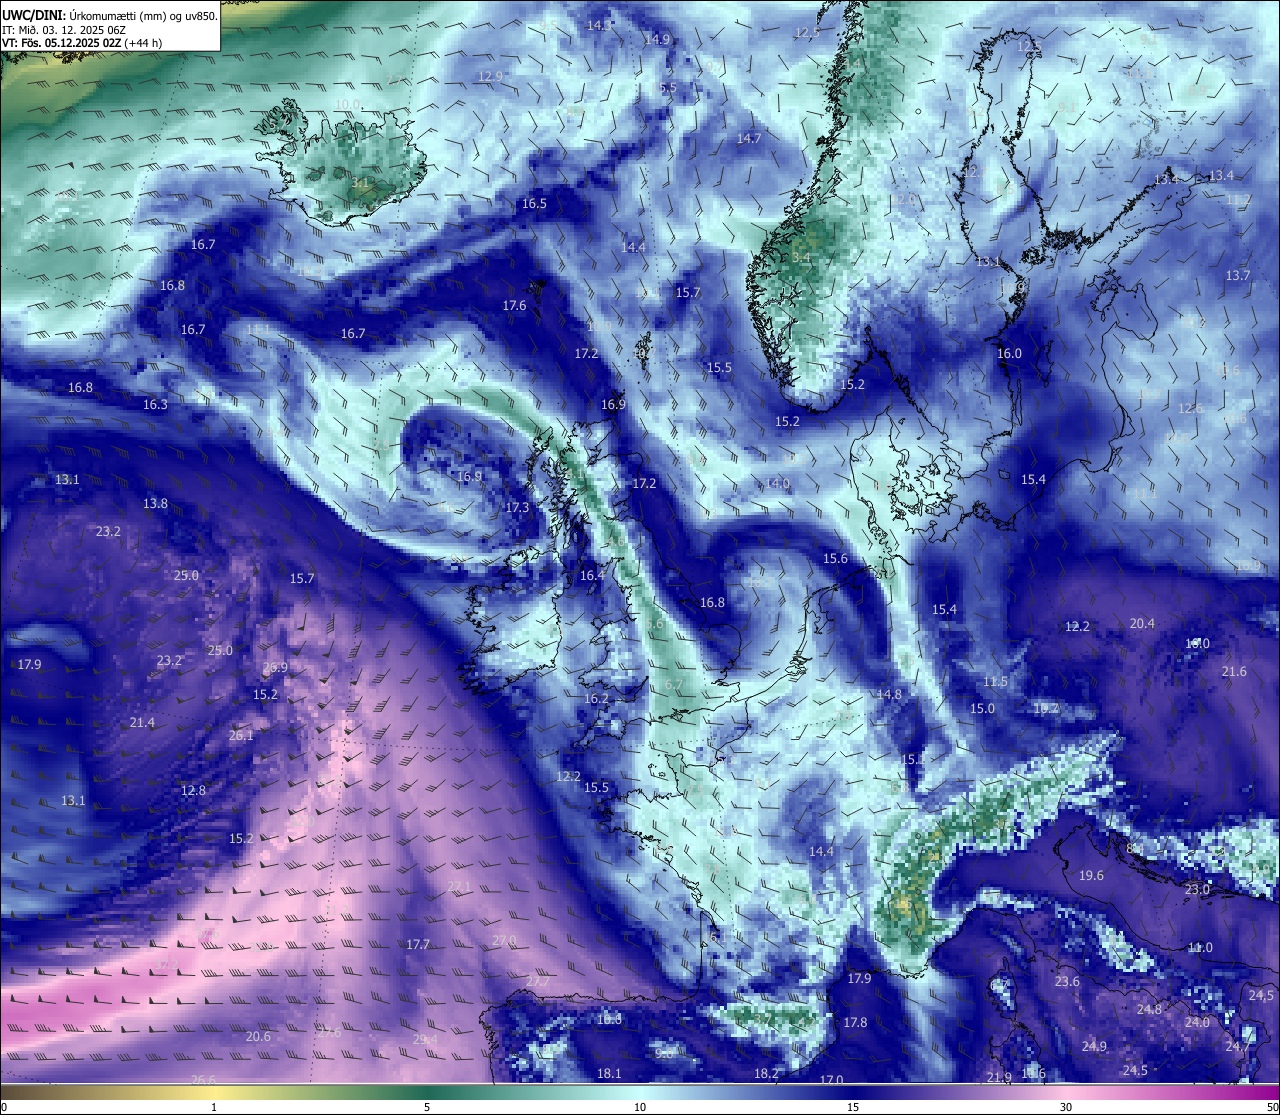
Task: Click the 12.8 value label
Action: (x=193, y=790)
